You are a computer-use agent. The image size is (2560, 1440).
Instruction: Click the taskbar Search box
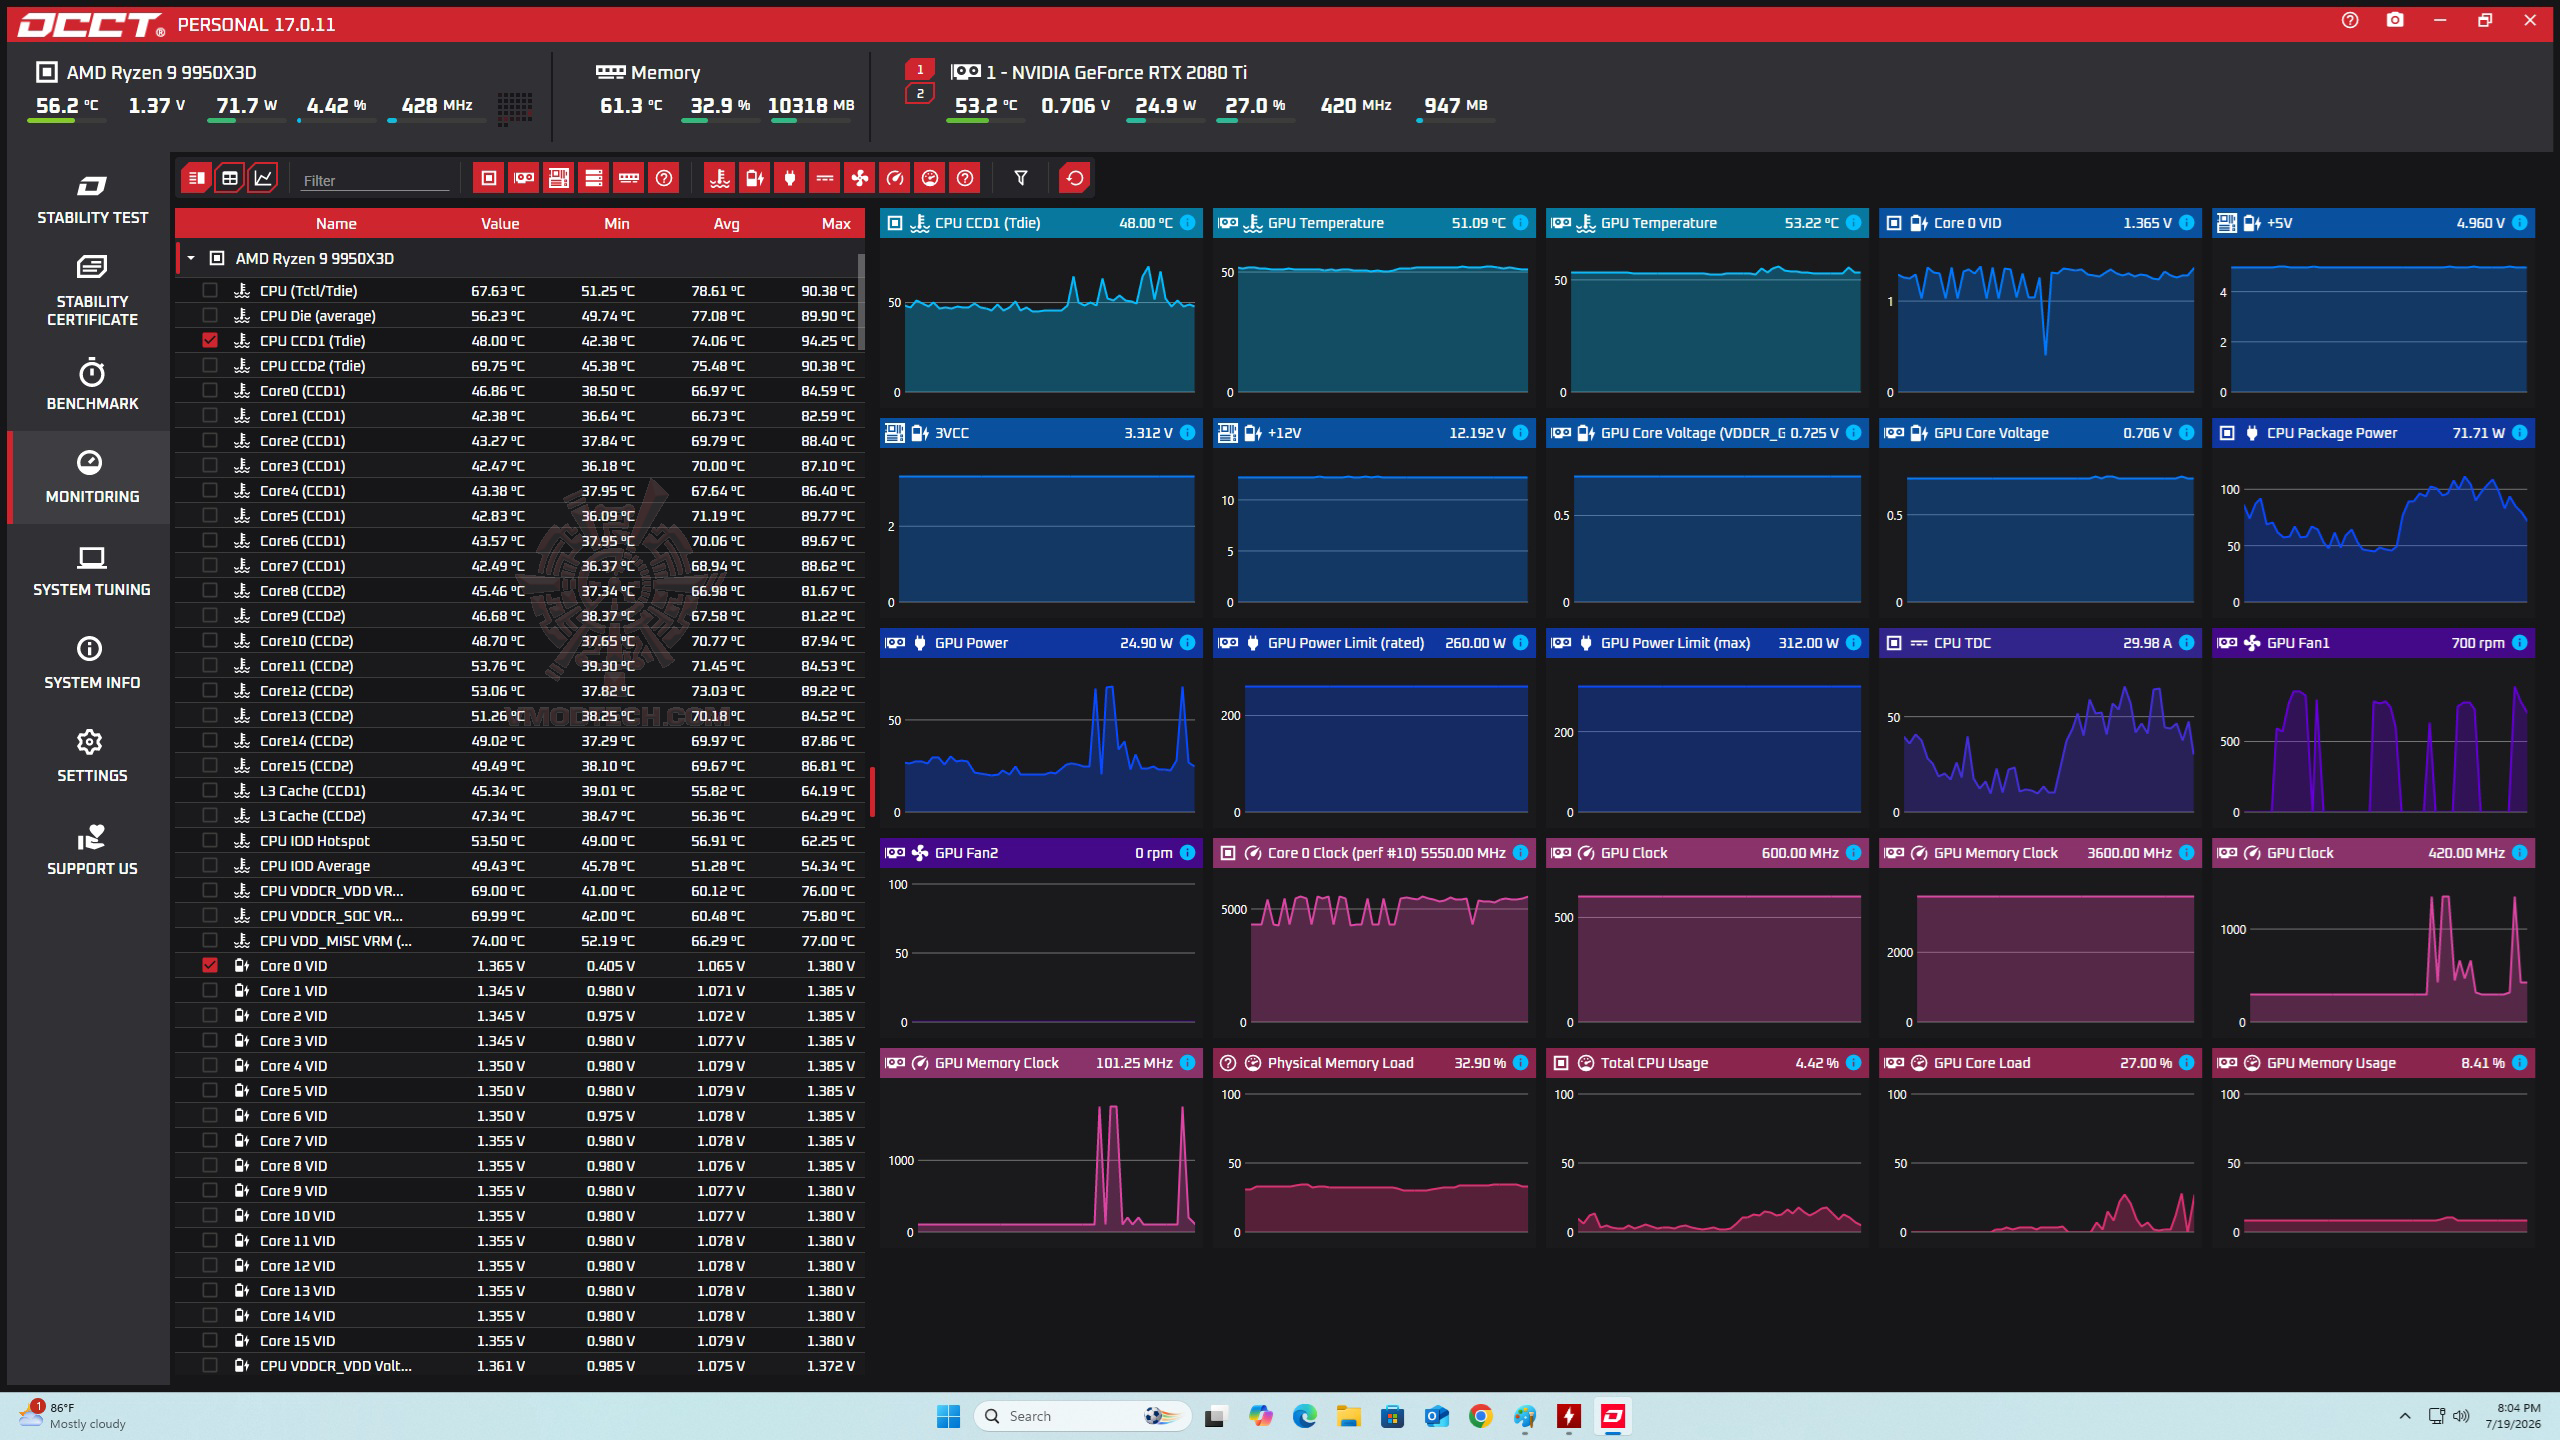point(1083,1416)
